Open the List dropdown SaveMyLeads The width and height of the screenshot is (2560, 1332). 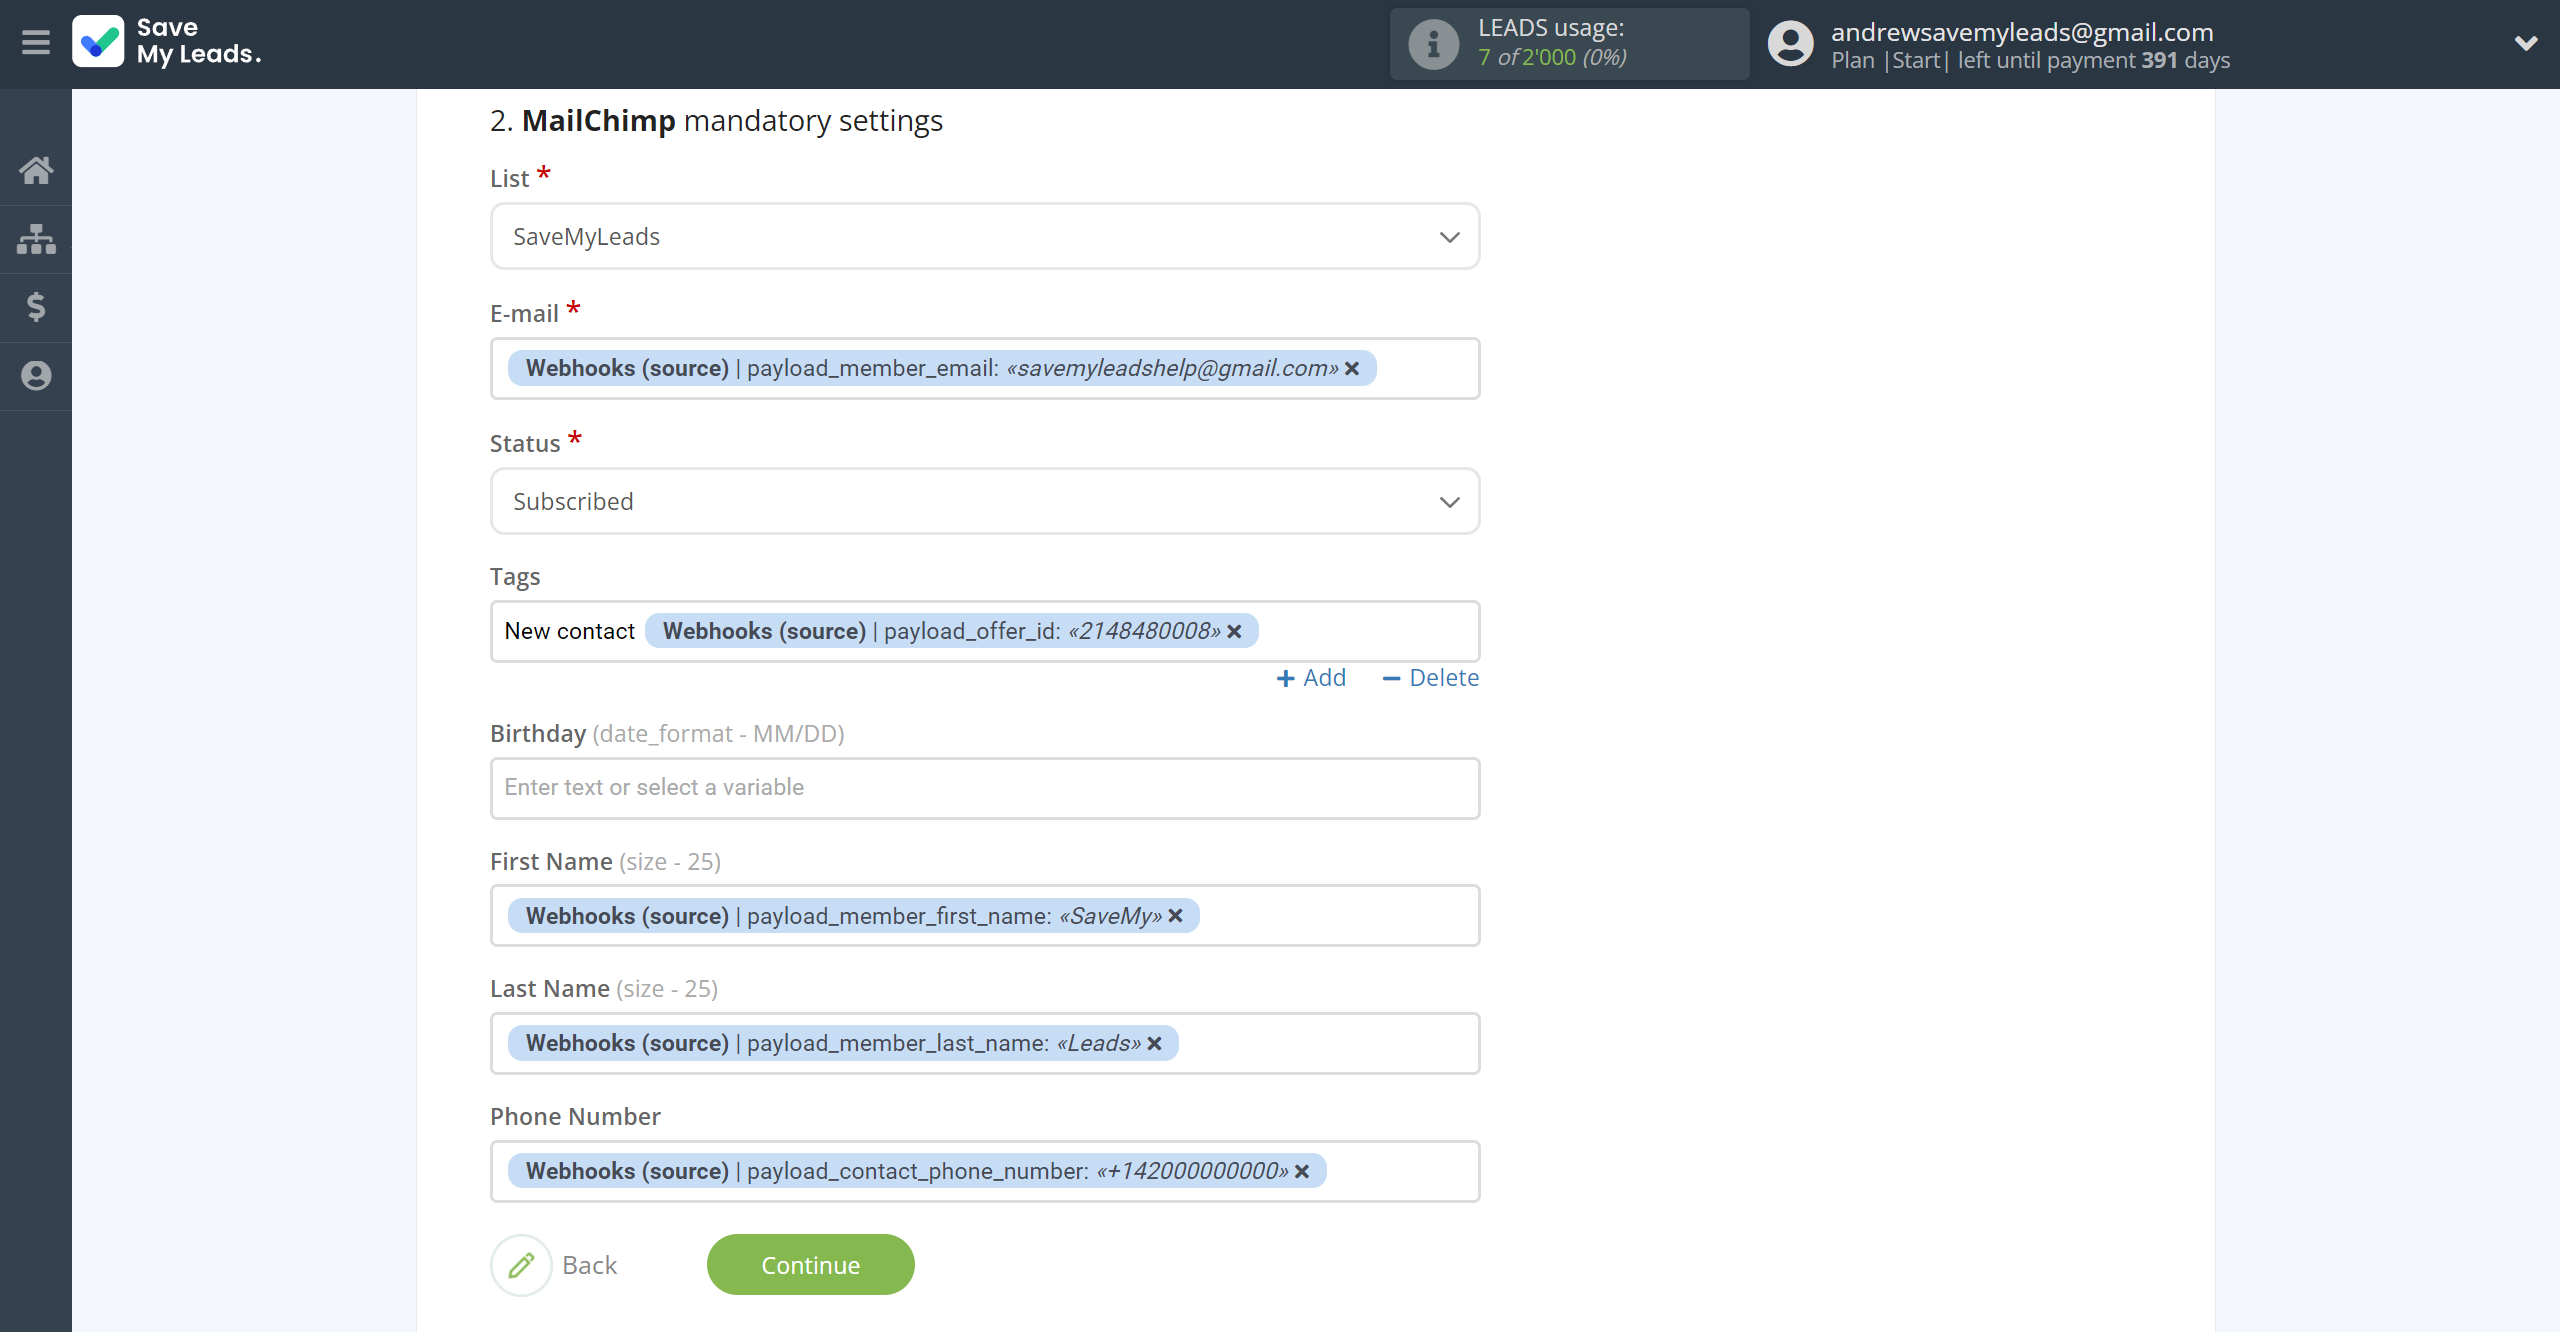click(984, 237)
